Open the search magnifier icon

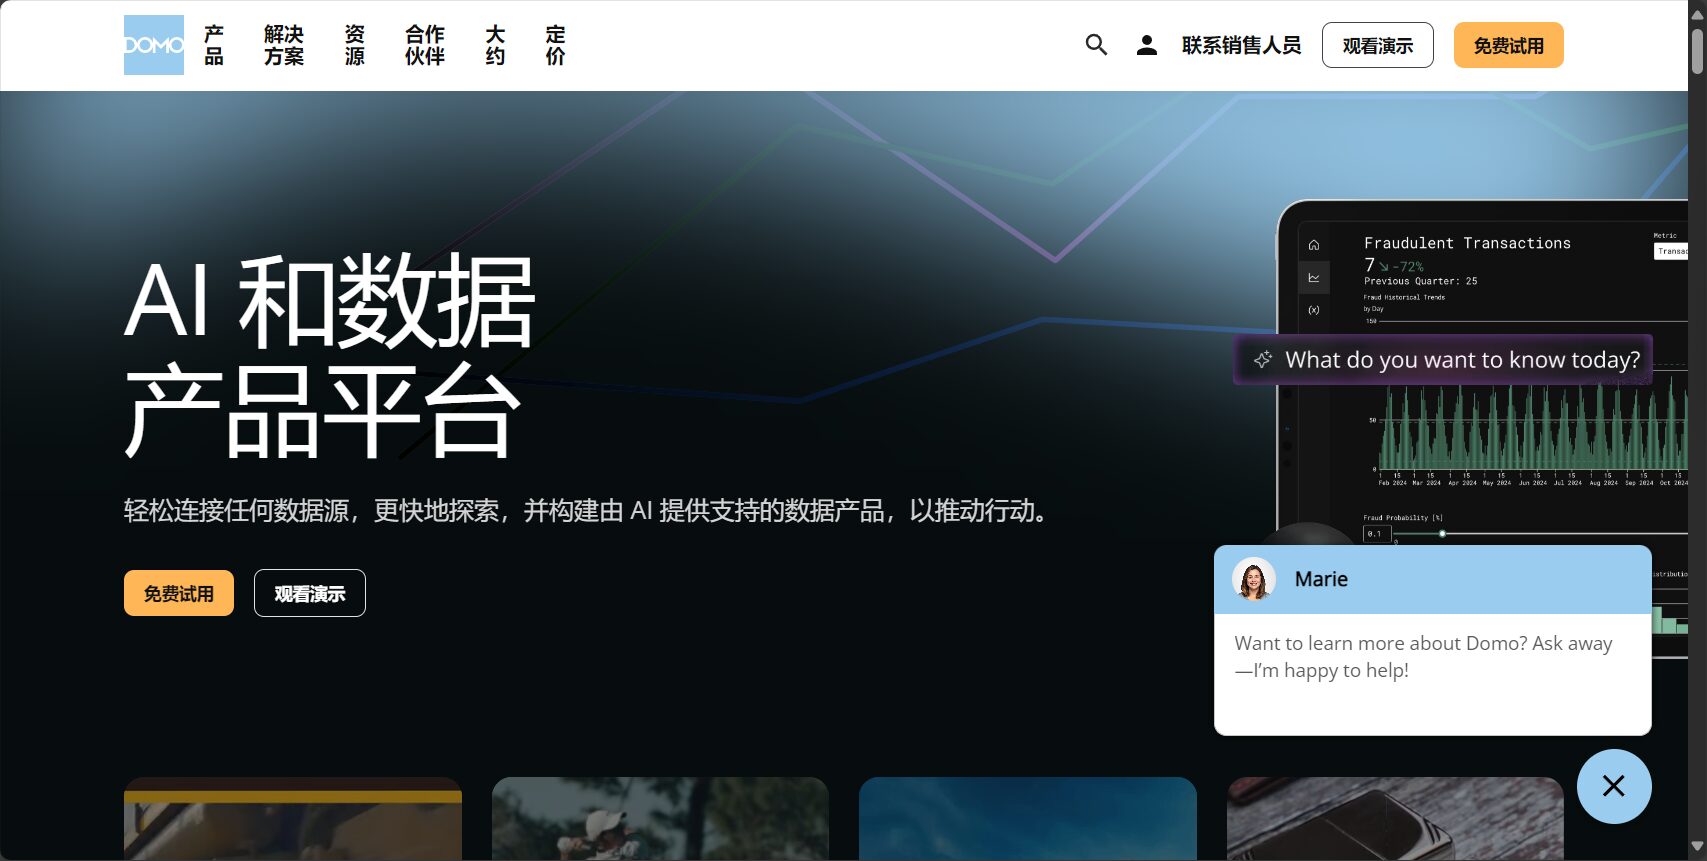click(x=1096, y=45)
